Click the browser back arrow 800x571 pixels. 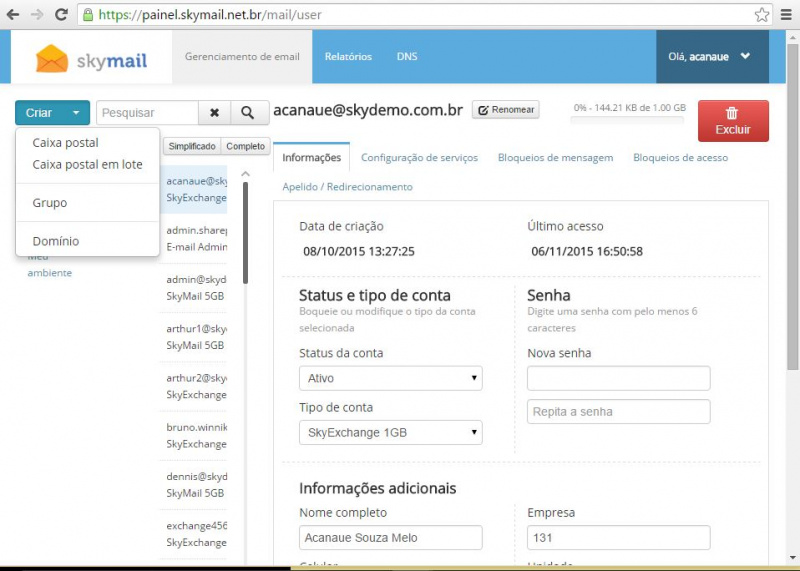[13, 15]
